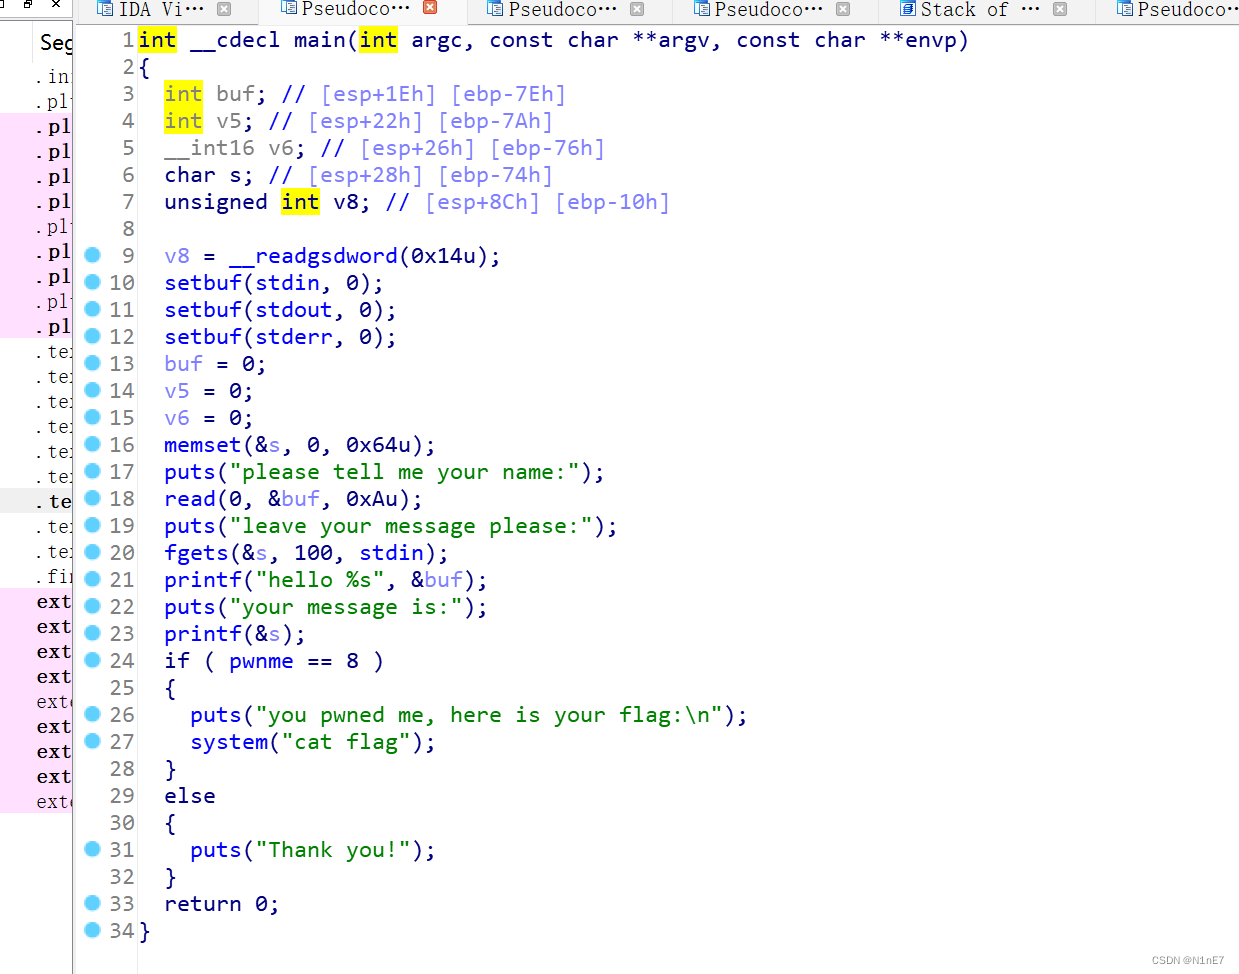Toggle breakpoint dot on line 10 setbuf(stdin)

coord(92,282)
